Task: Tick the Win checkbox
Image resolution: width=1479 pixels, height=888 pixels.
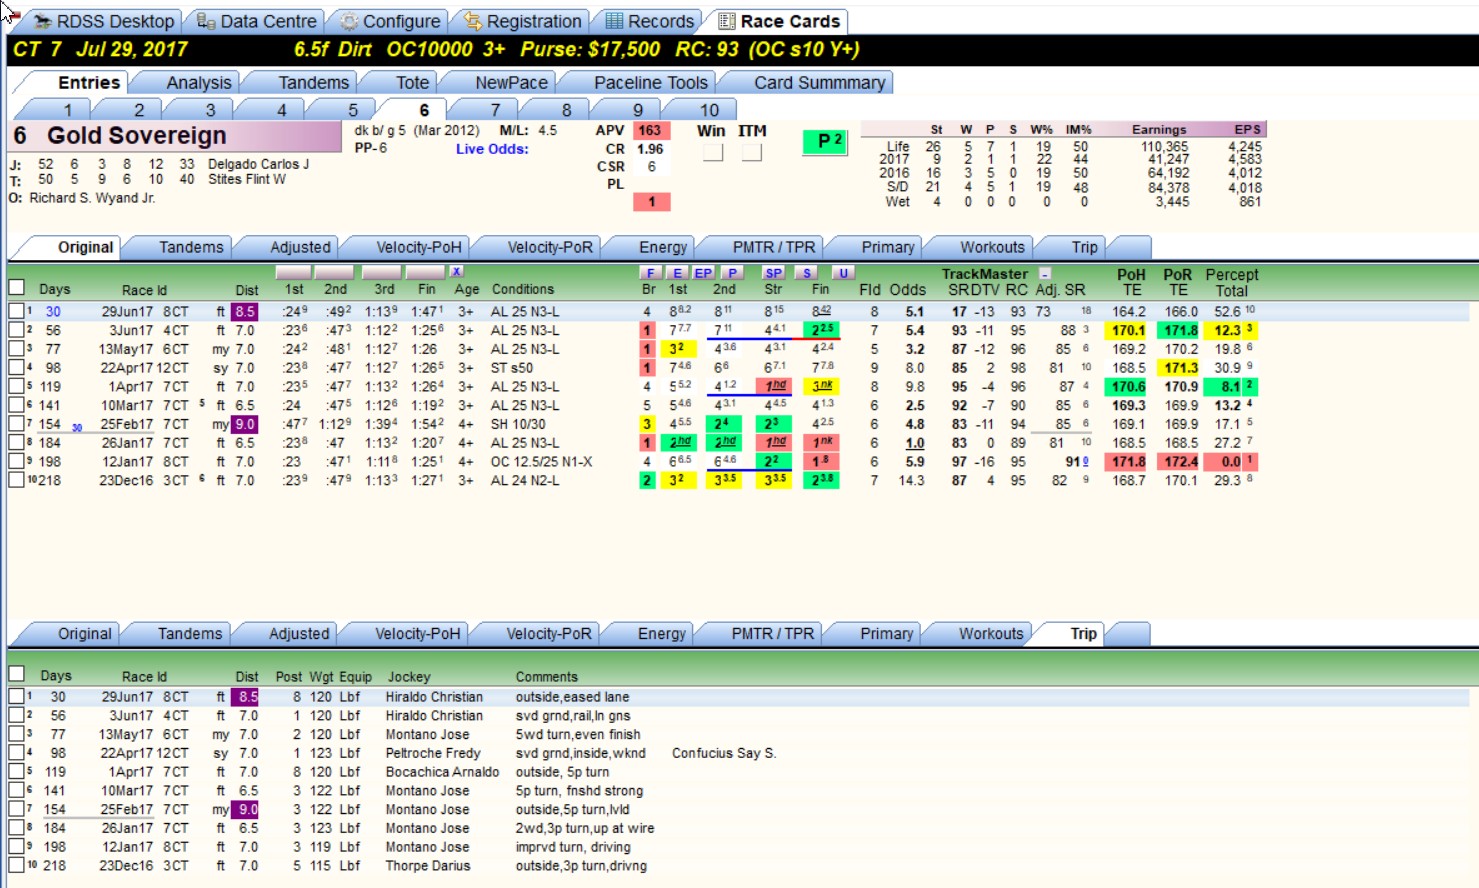Action: pos(712,152)
